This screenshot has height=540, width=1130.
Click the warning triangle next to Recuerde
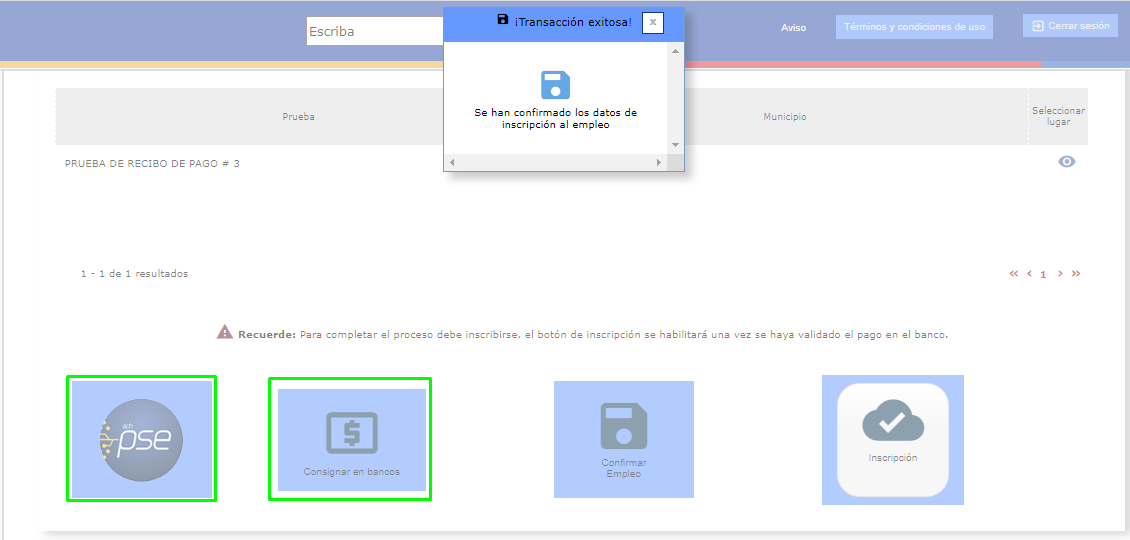point(225,332)
